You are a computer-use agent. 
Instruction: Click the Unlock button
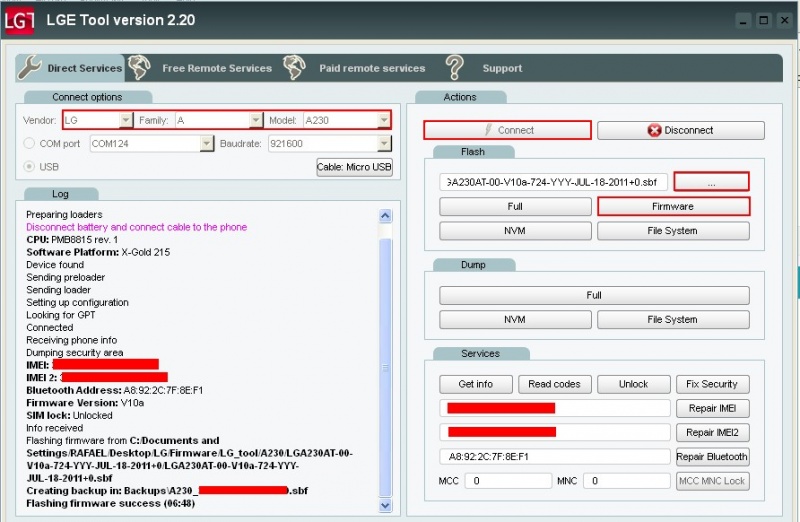(634, 384)
